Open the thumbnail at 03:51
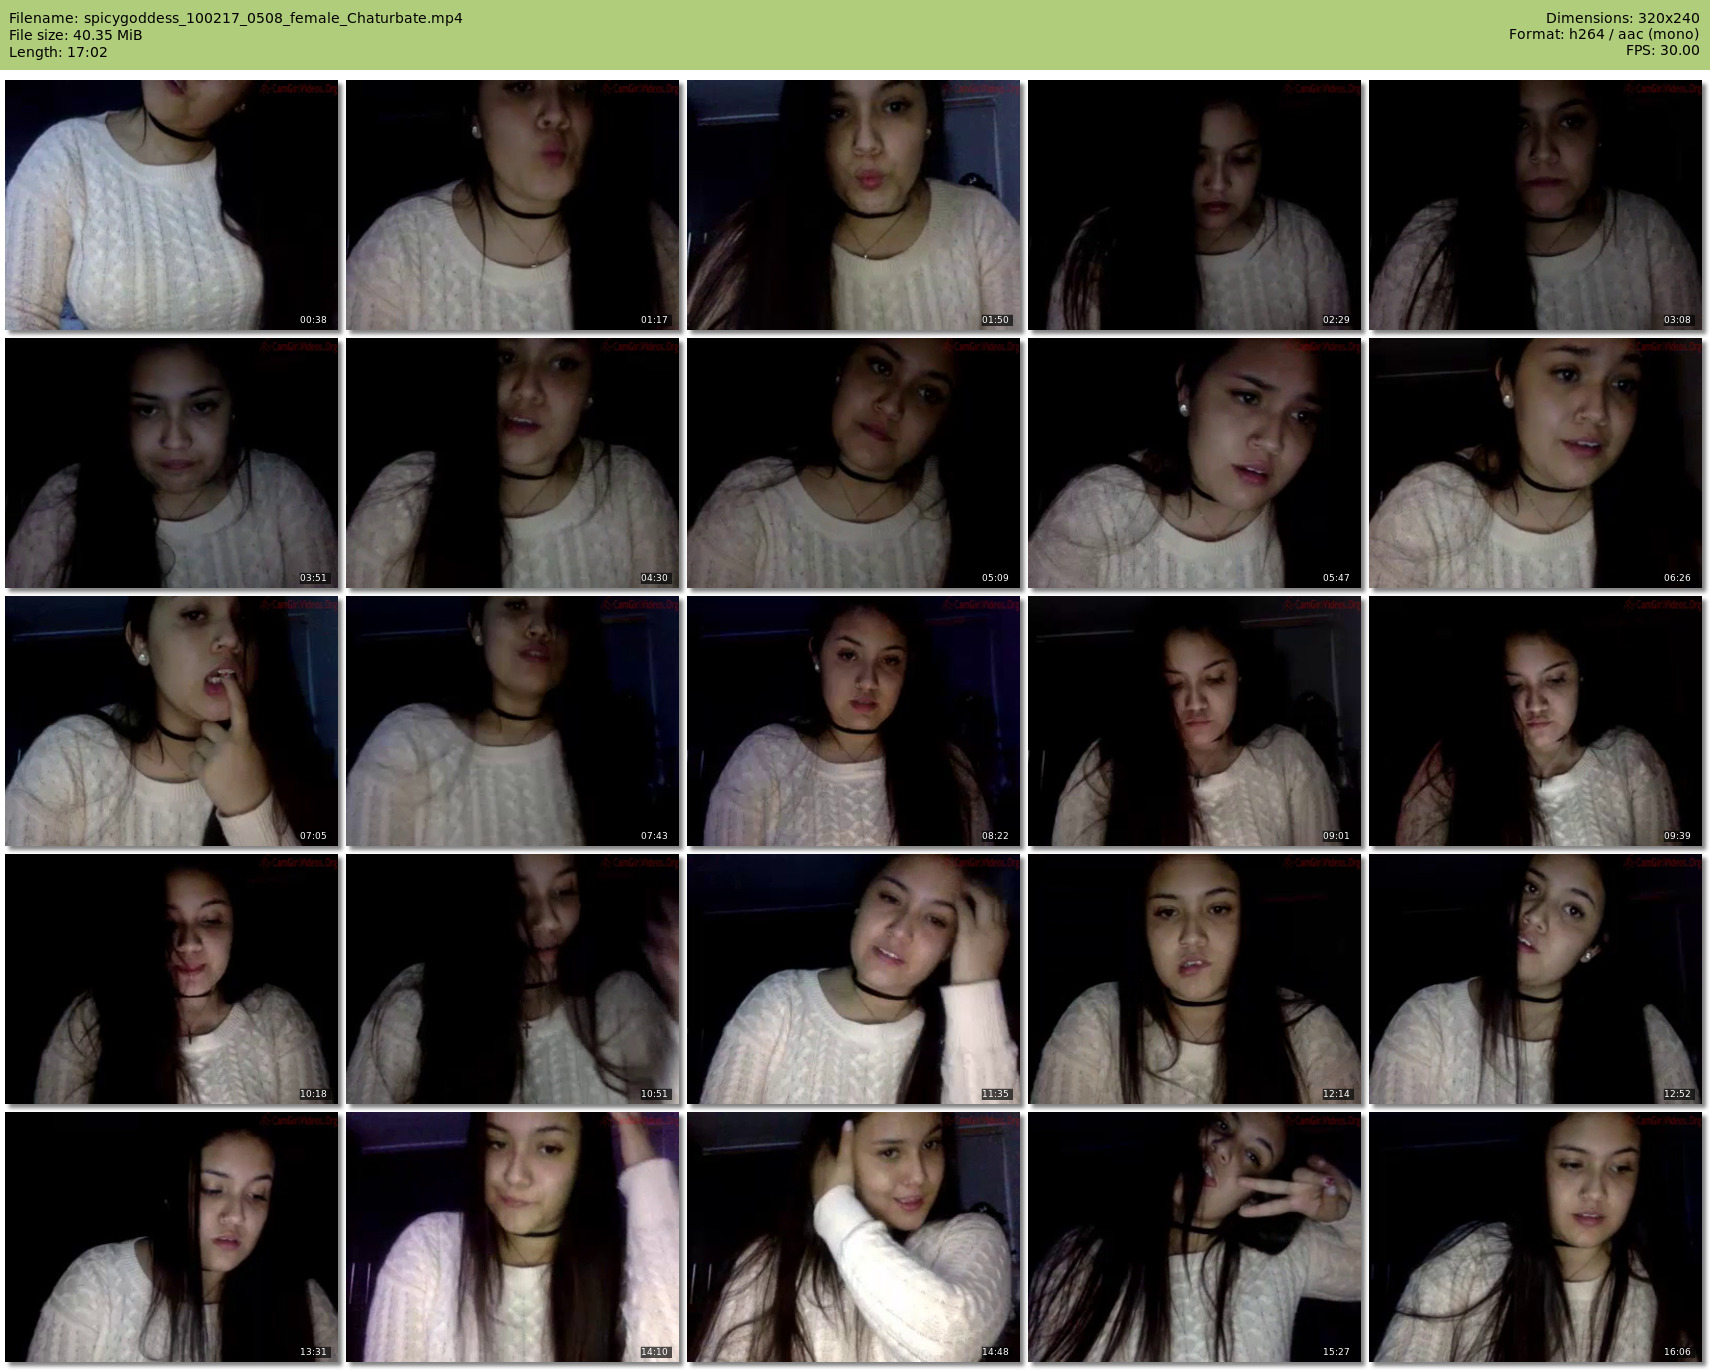 pyautogui.click(x=172, y=463)
